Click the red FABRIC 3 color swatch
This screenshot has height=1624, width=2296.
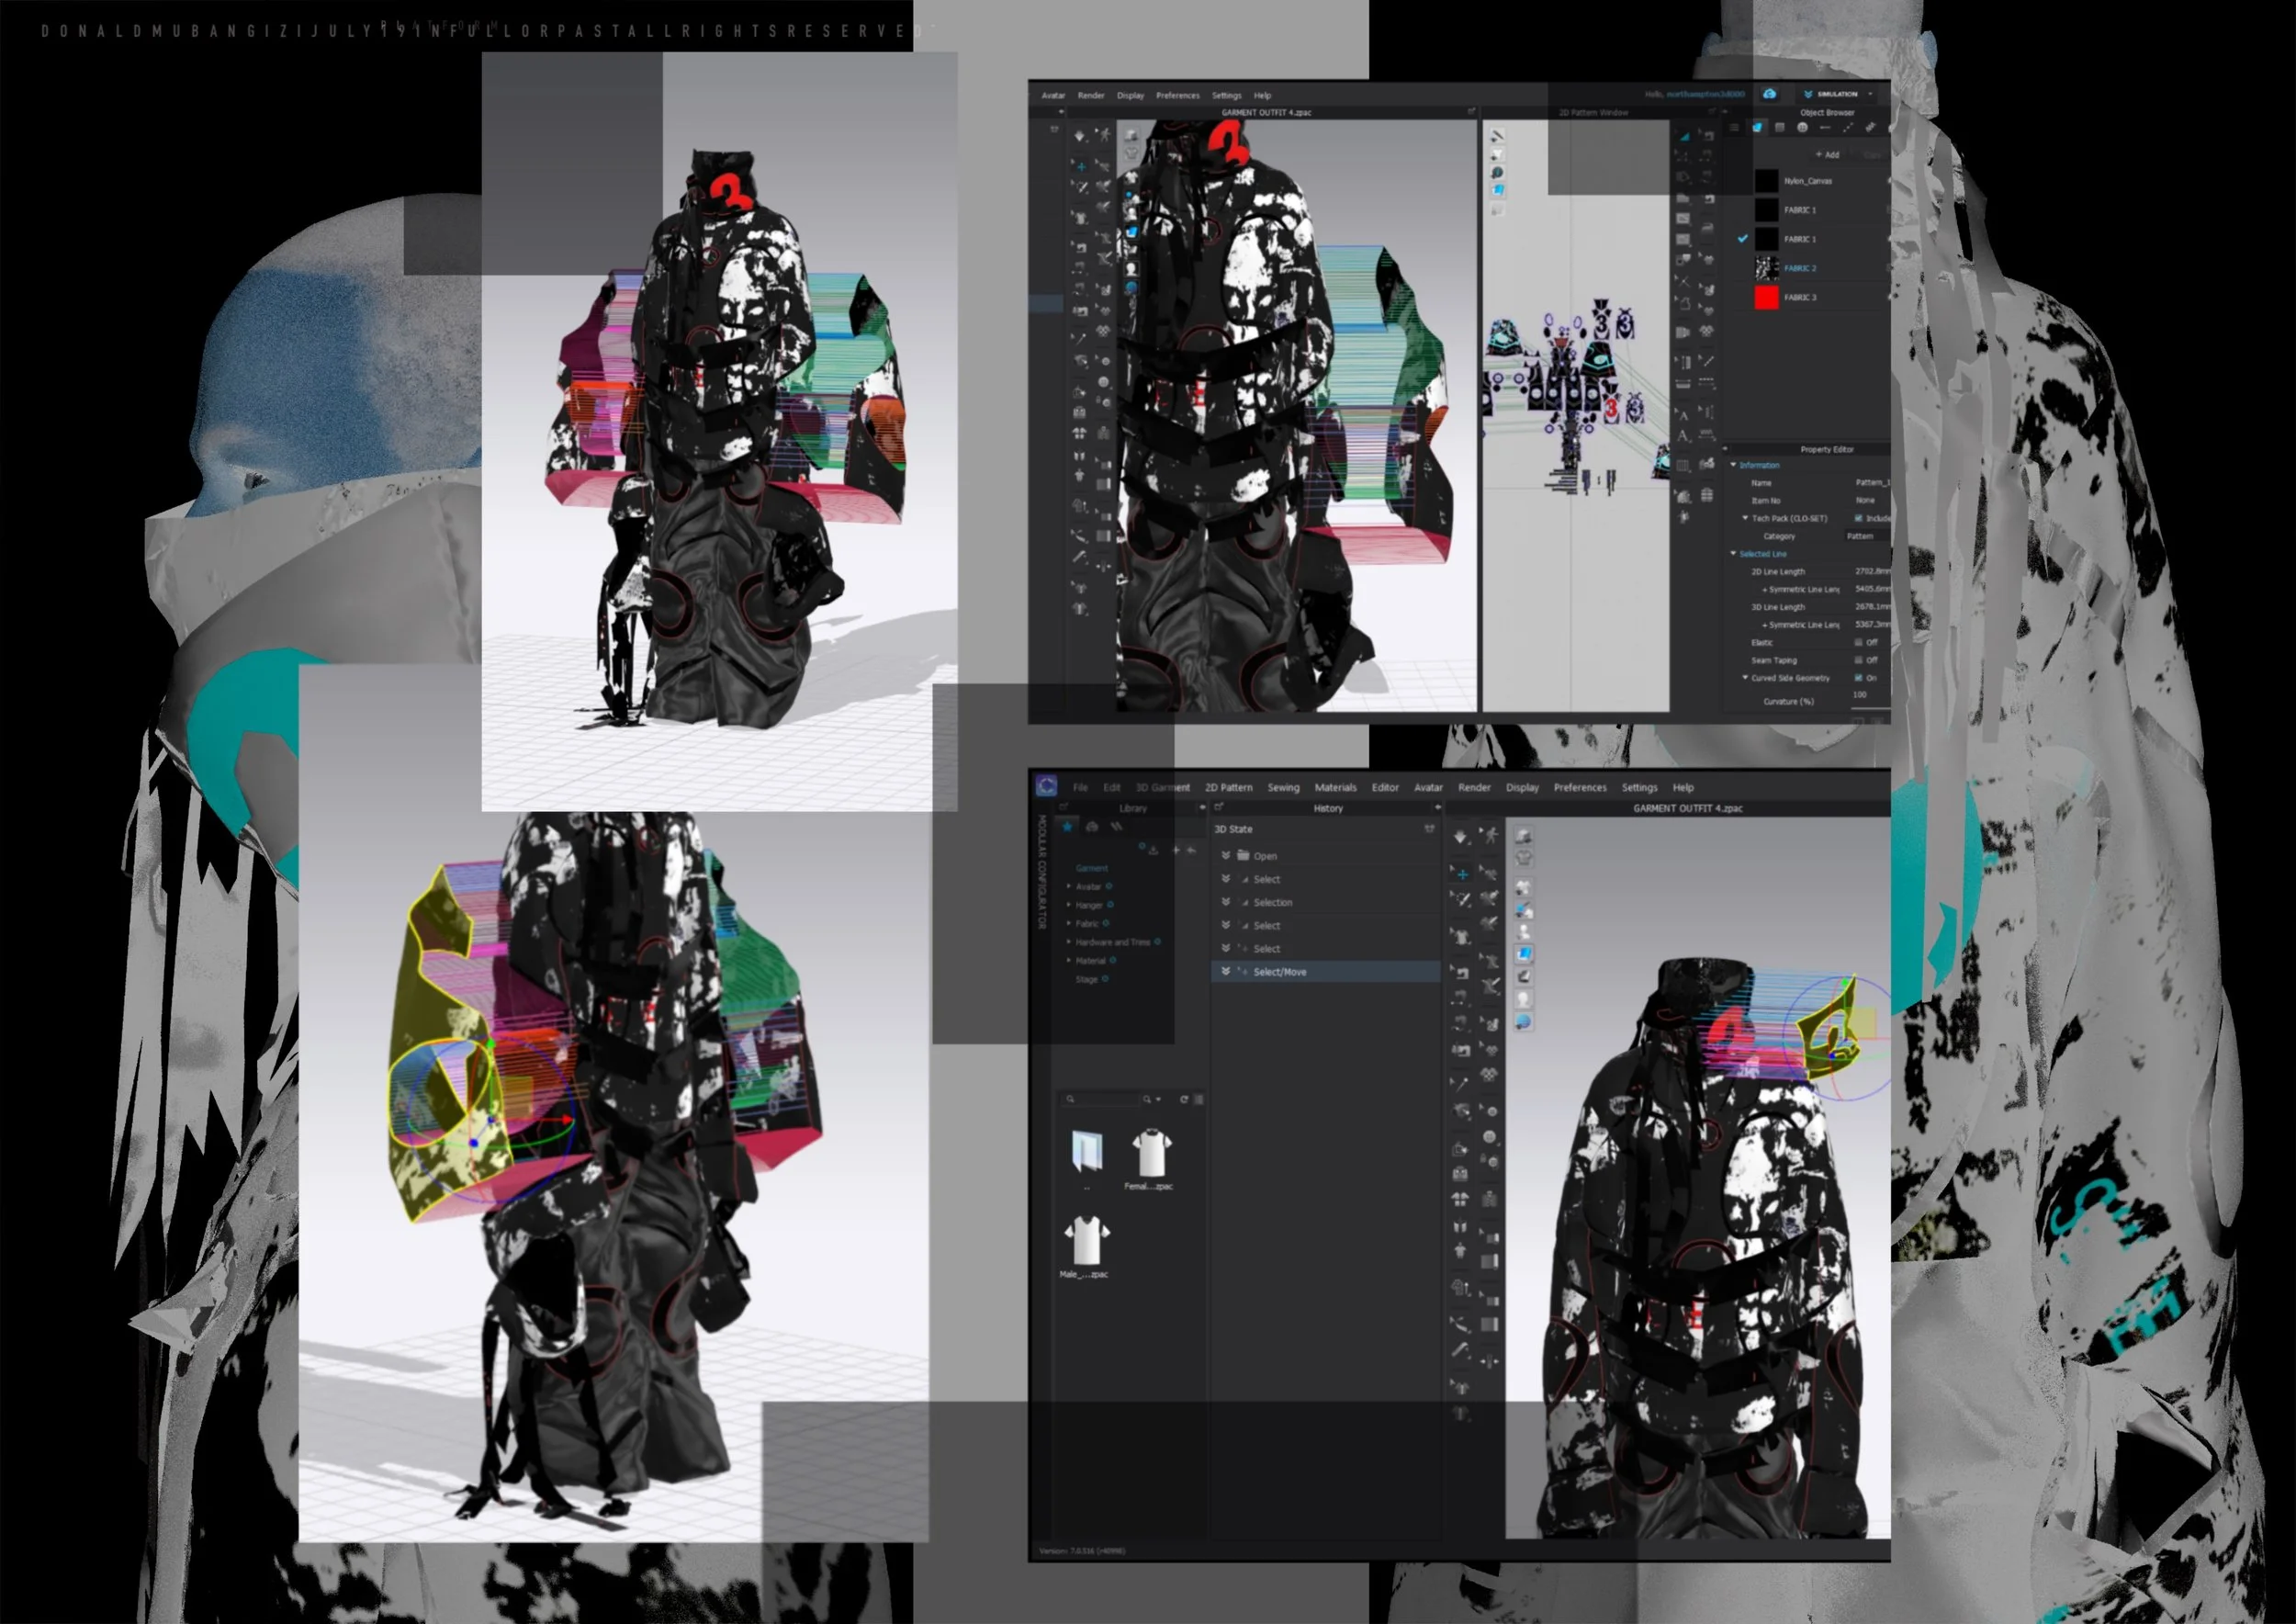pos(1766,297)
